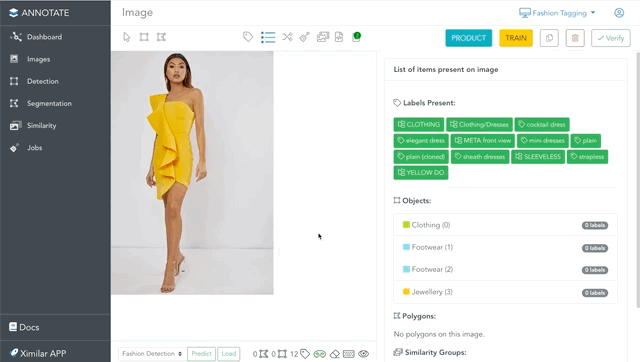The image size is (640, 362).
Task: Select the eraser tool in bottom bar
Action: 335,354
